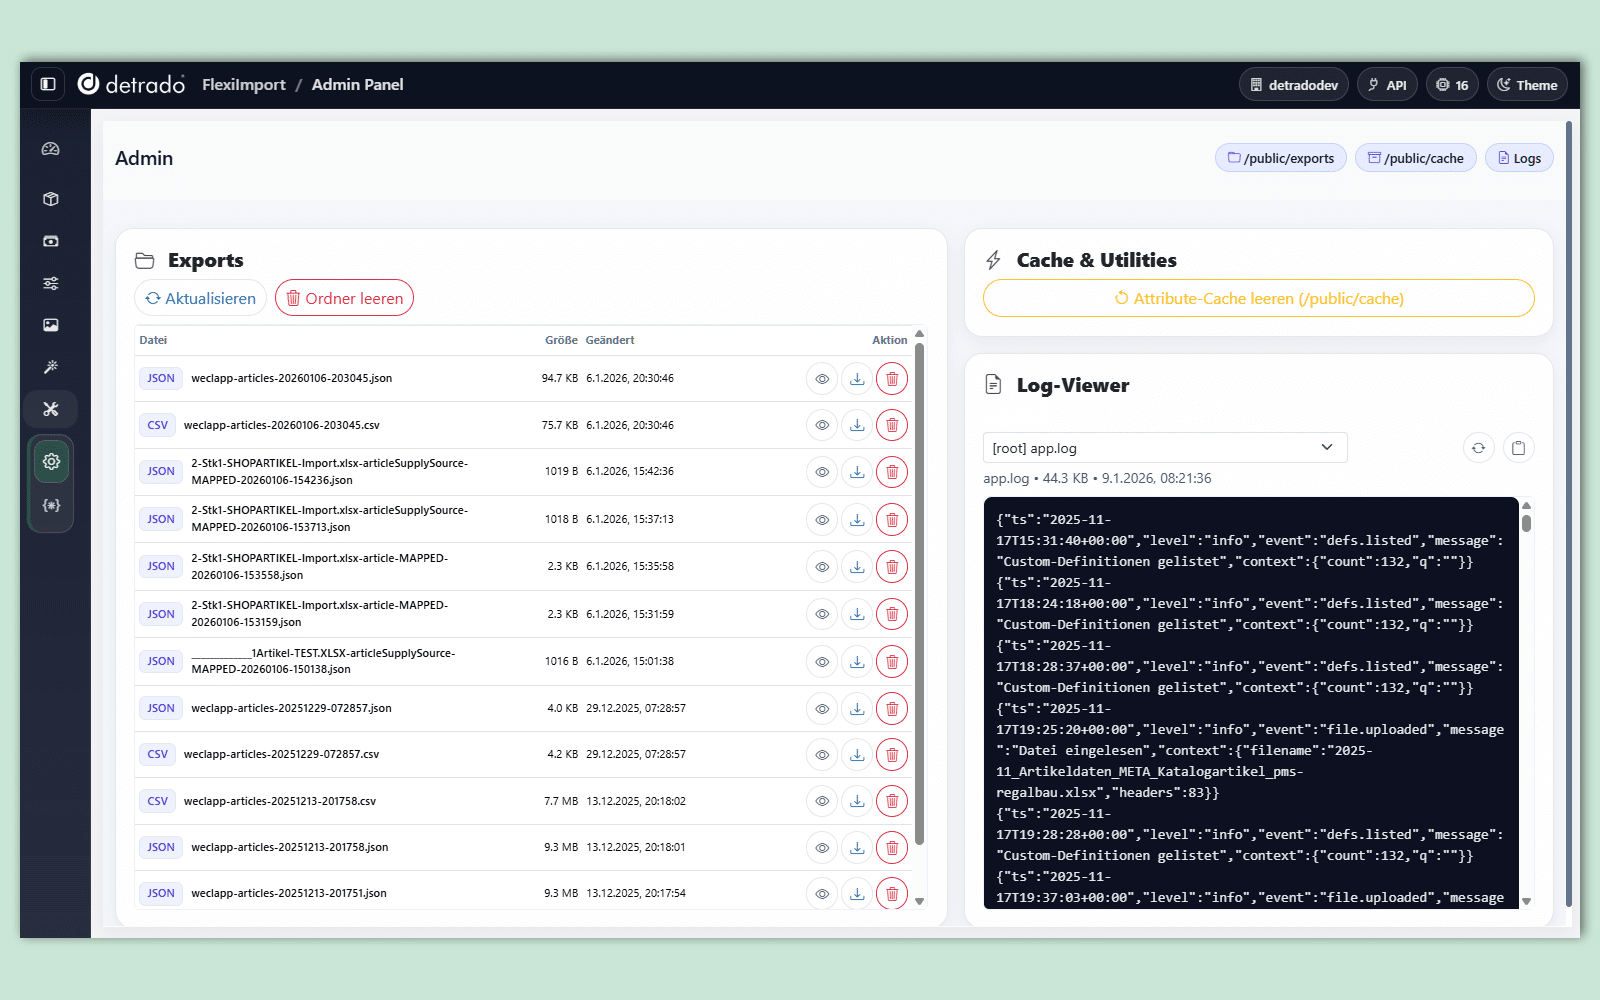Expand the [root] app.log dropdown
1600x1000 pixels.
pyautogui.click(x=1164, y=448)
